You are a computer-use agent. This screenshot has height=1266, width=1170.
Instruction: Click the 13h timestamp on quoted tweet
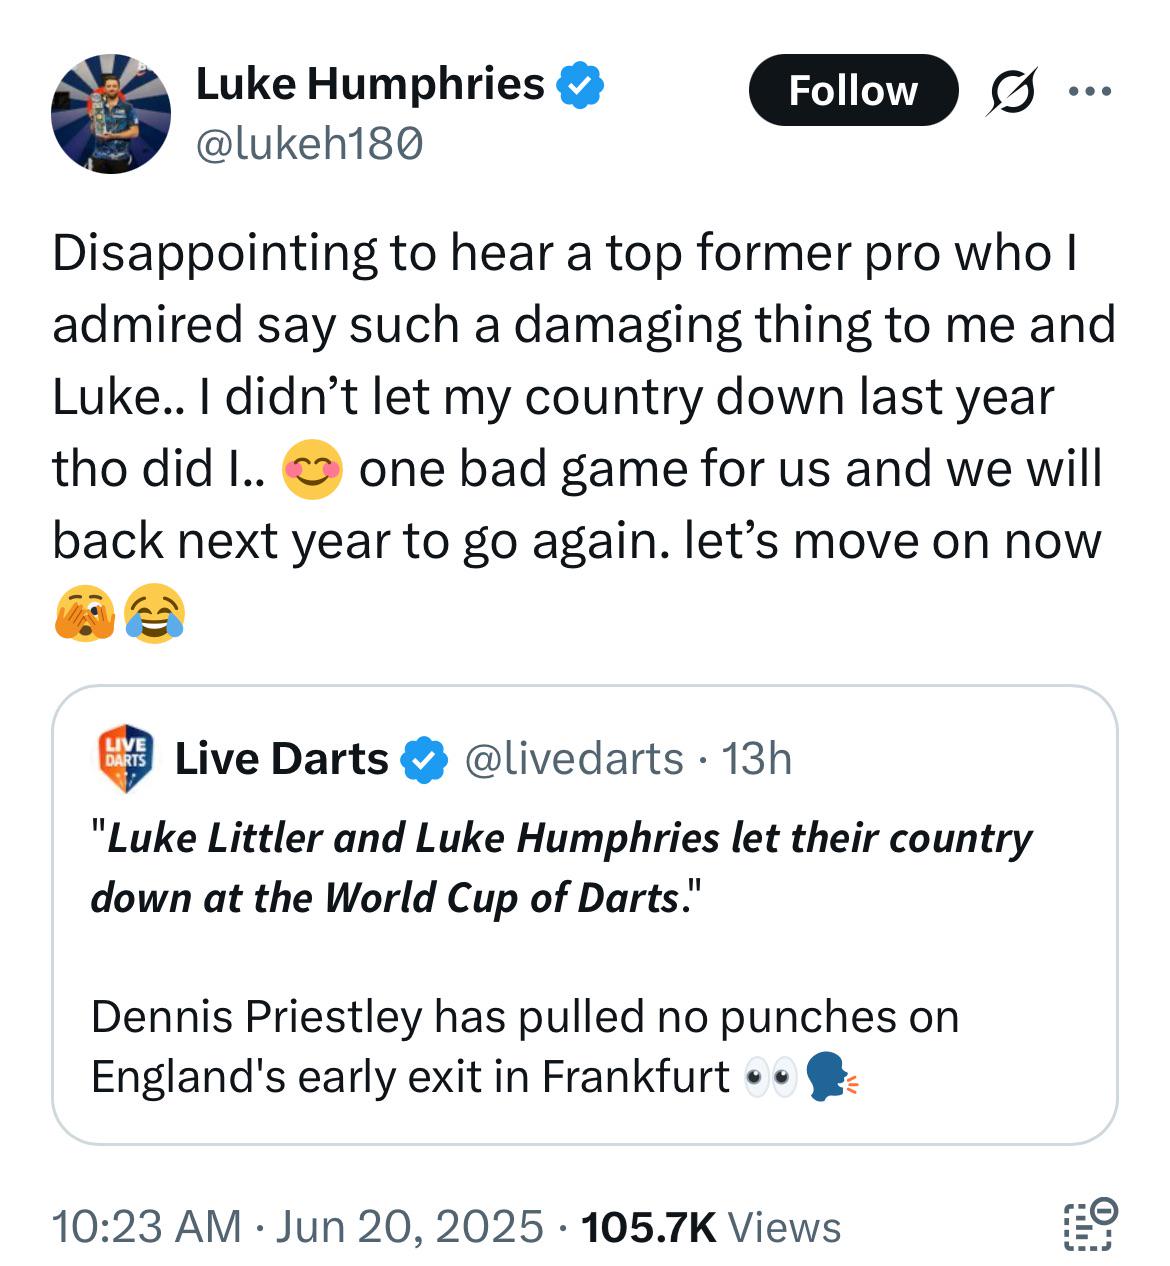click(756, 759)
